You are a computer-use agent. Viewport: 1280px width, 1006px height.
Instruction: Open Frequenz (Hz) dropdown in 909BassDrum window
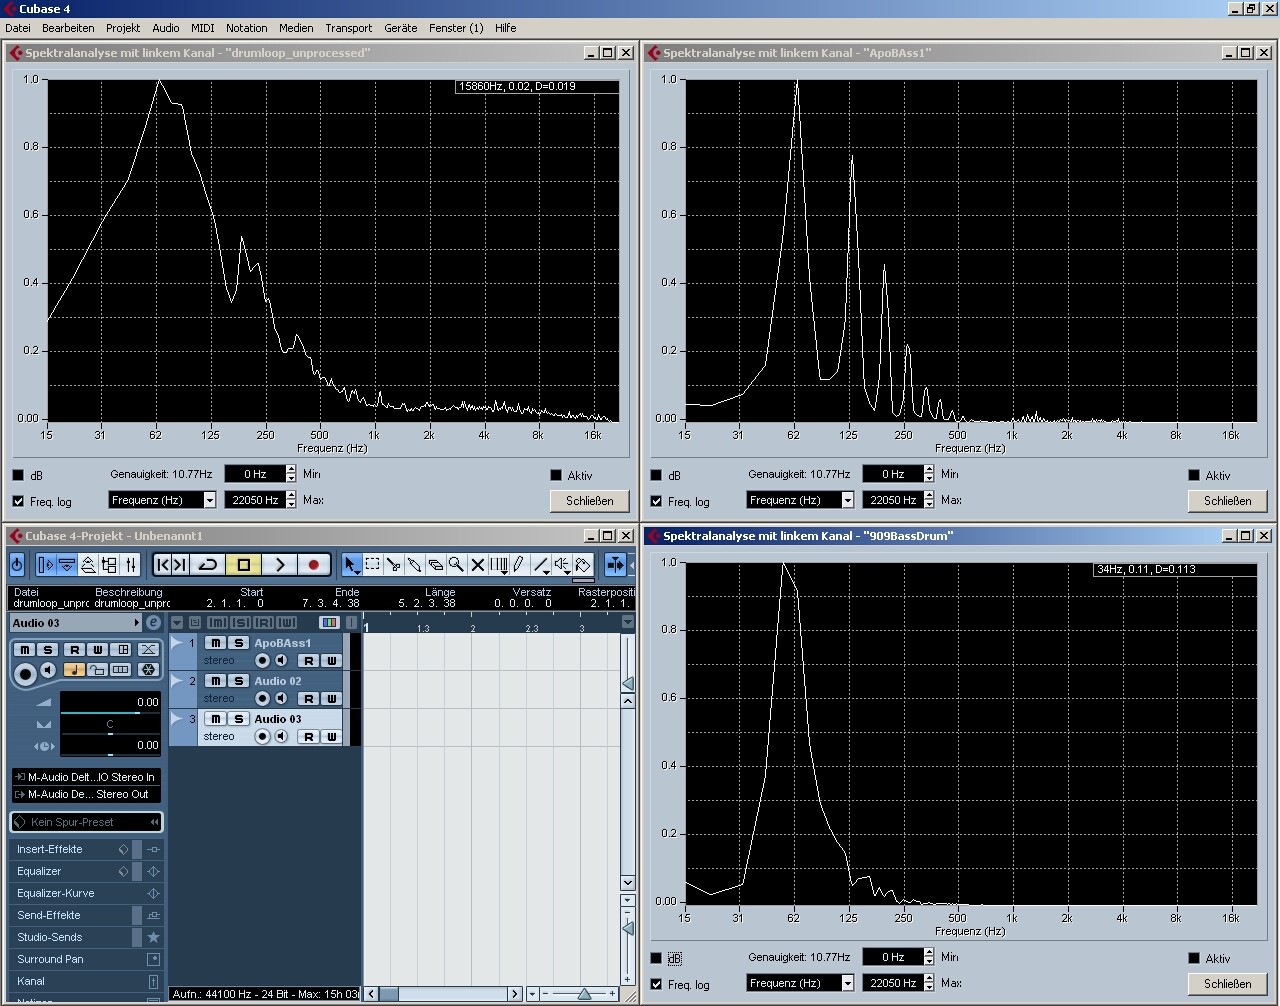click(x=800, y=983)
